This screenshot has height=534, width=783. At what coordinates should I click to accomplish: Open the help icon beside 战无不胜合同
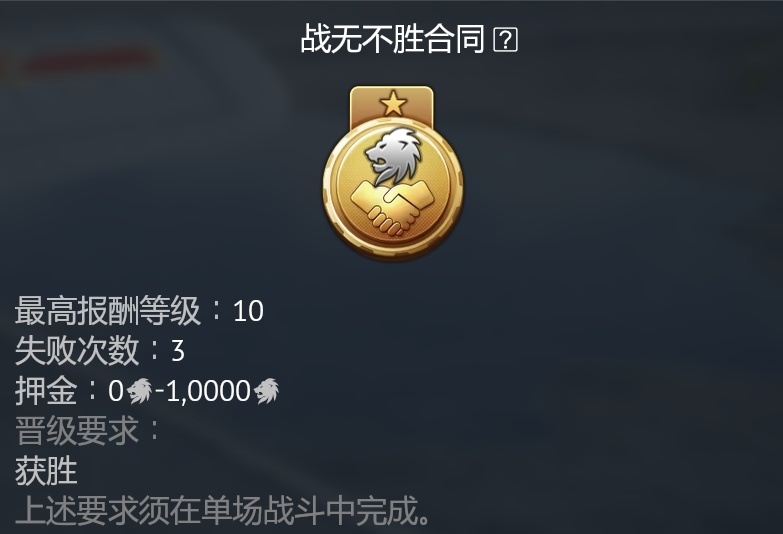pyautogui.click(x=505, y=40)
